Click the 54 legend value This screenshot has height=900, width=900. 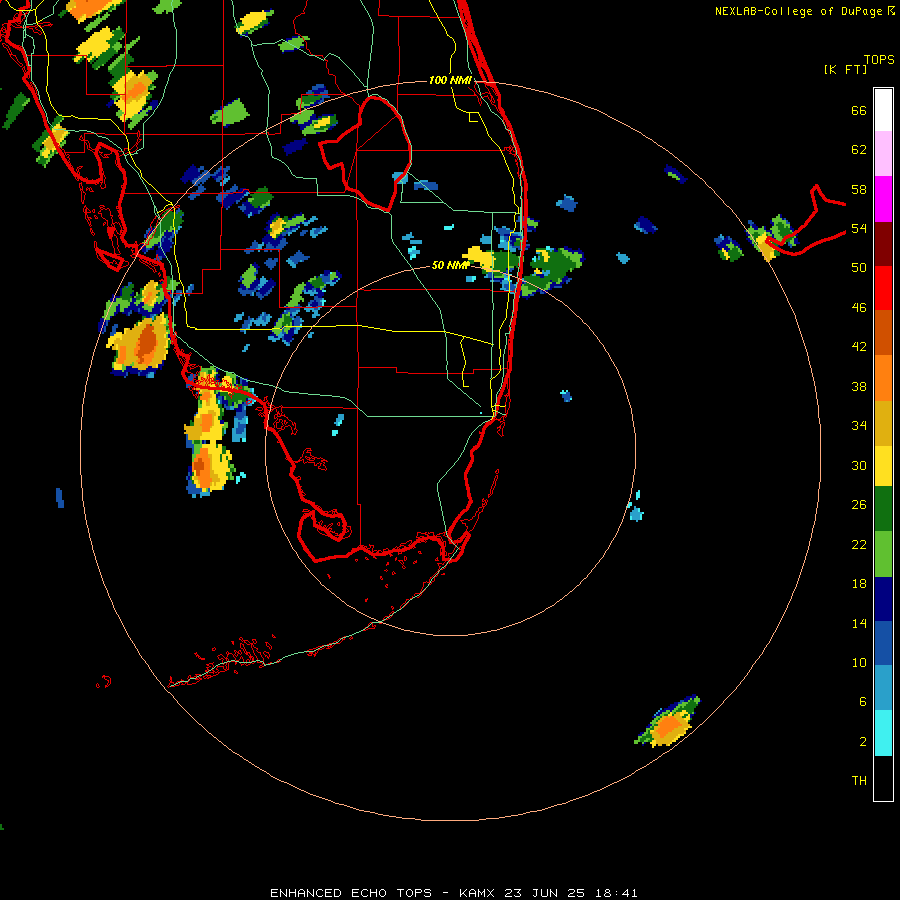[x=859, y=228]
